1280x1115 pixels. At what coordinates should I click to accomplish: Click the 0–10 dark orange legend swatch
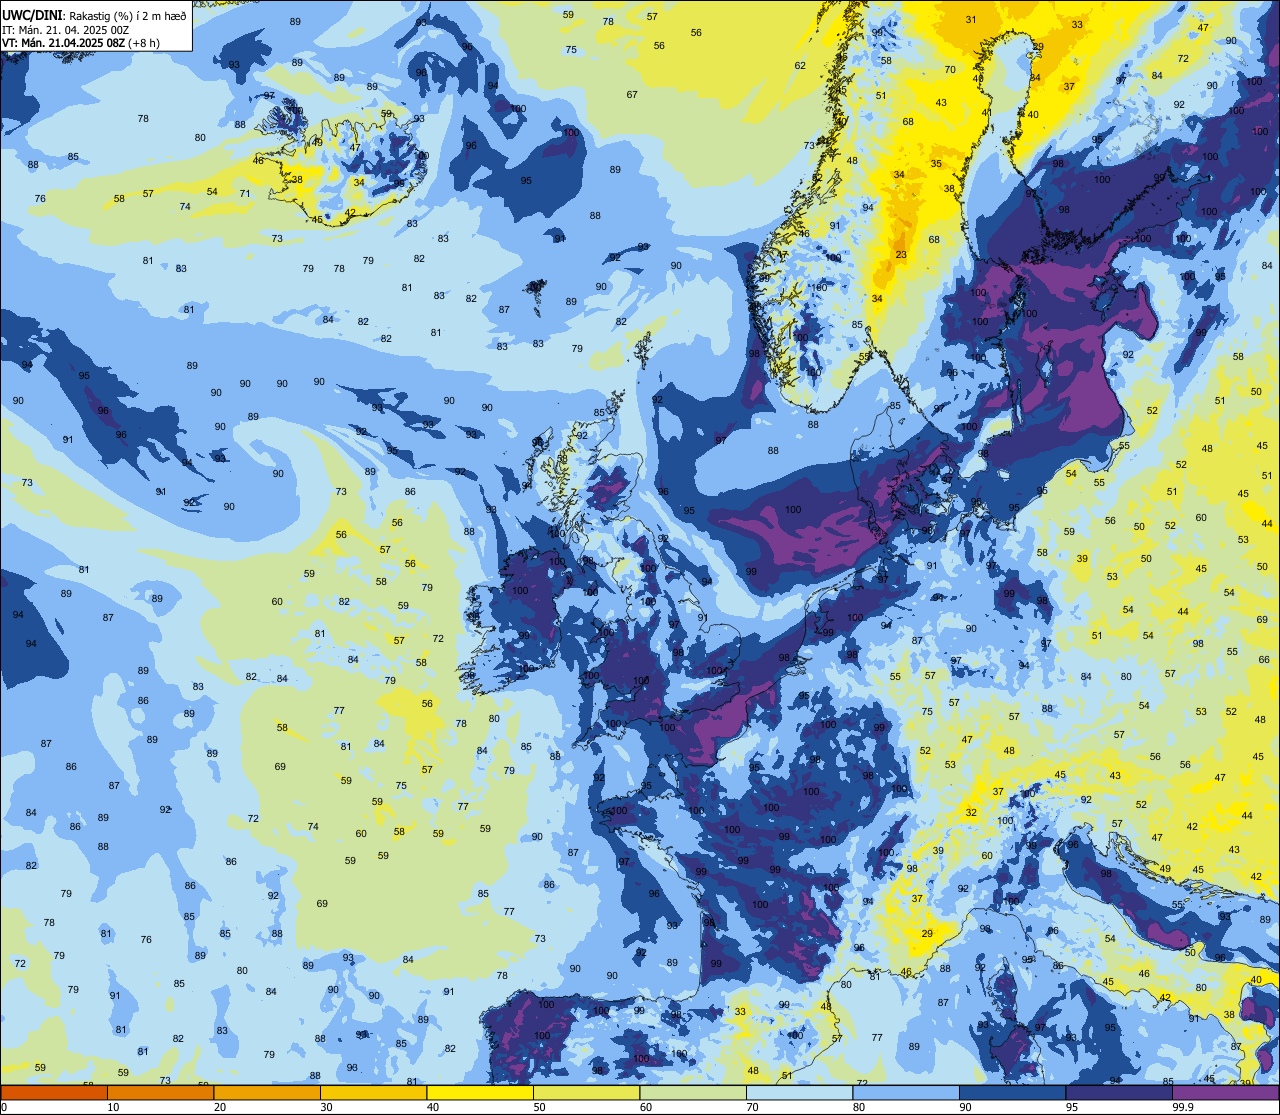click(54, 1092)
